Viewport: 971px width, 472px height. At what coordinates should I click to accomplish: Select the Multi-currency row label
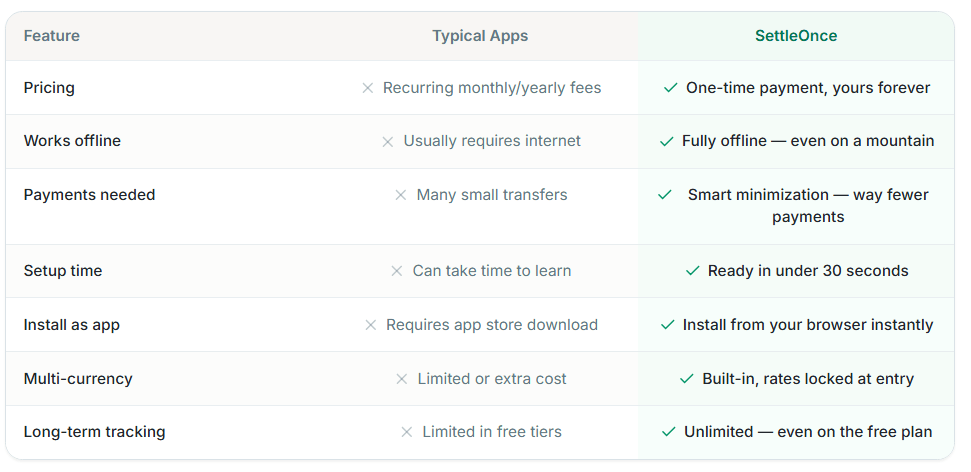pyautogui.click(x=78, y=379)
